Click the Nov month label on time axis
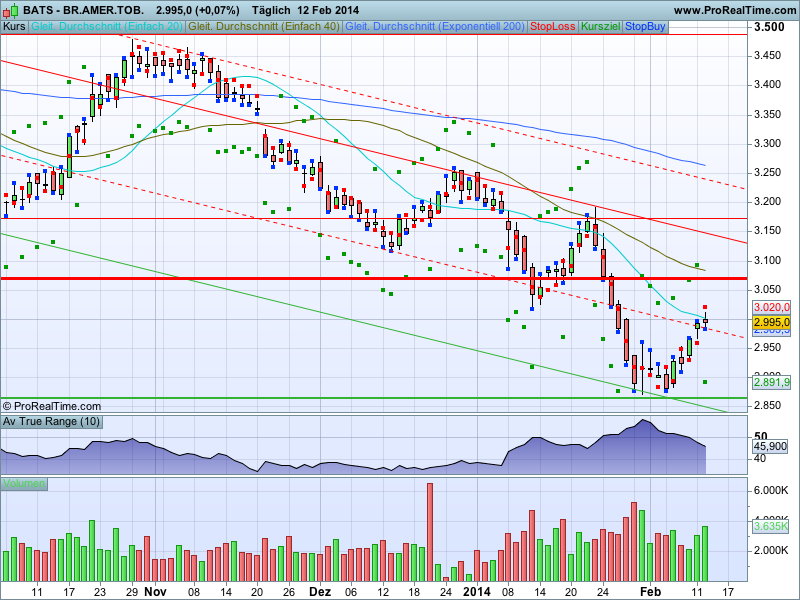800x600 pixels. click(155, 592)
